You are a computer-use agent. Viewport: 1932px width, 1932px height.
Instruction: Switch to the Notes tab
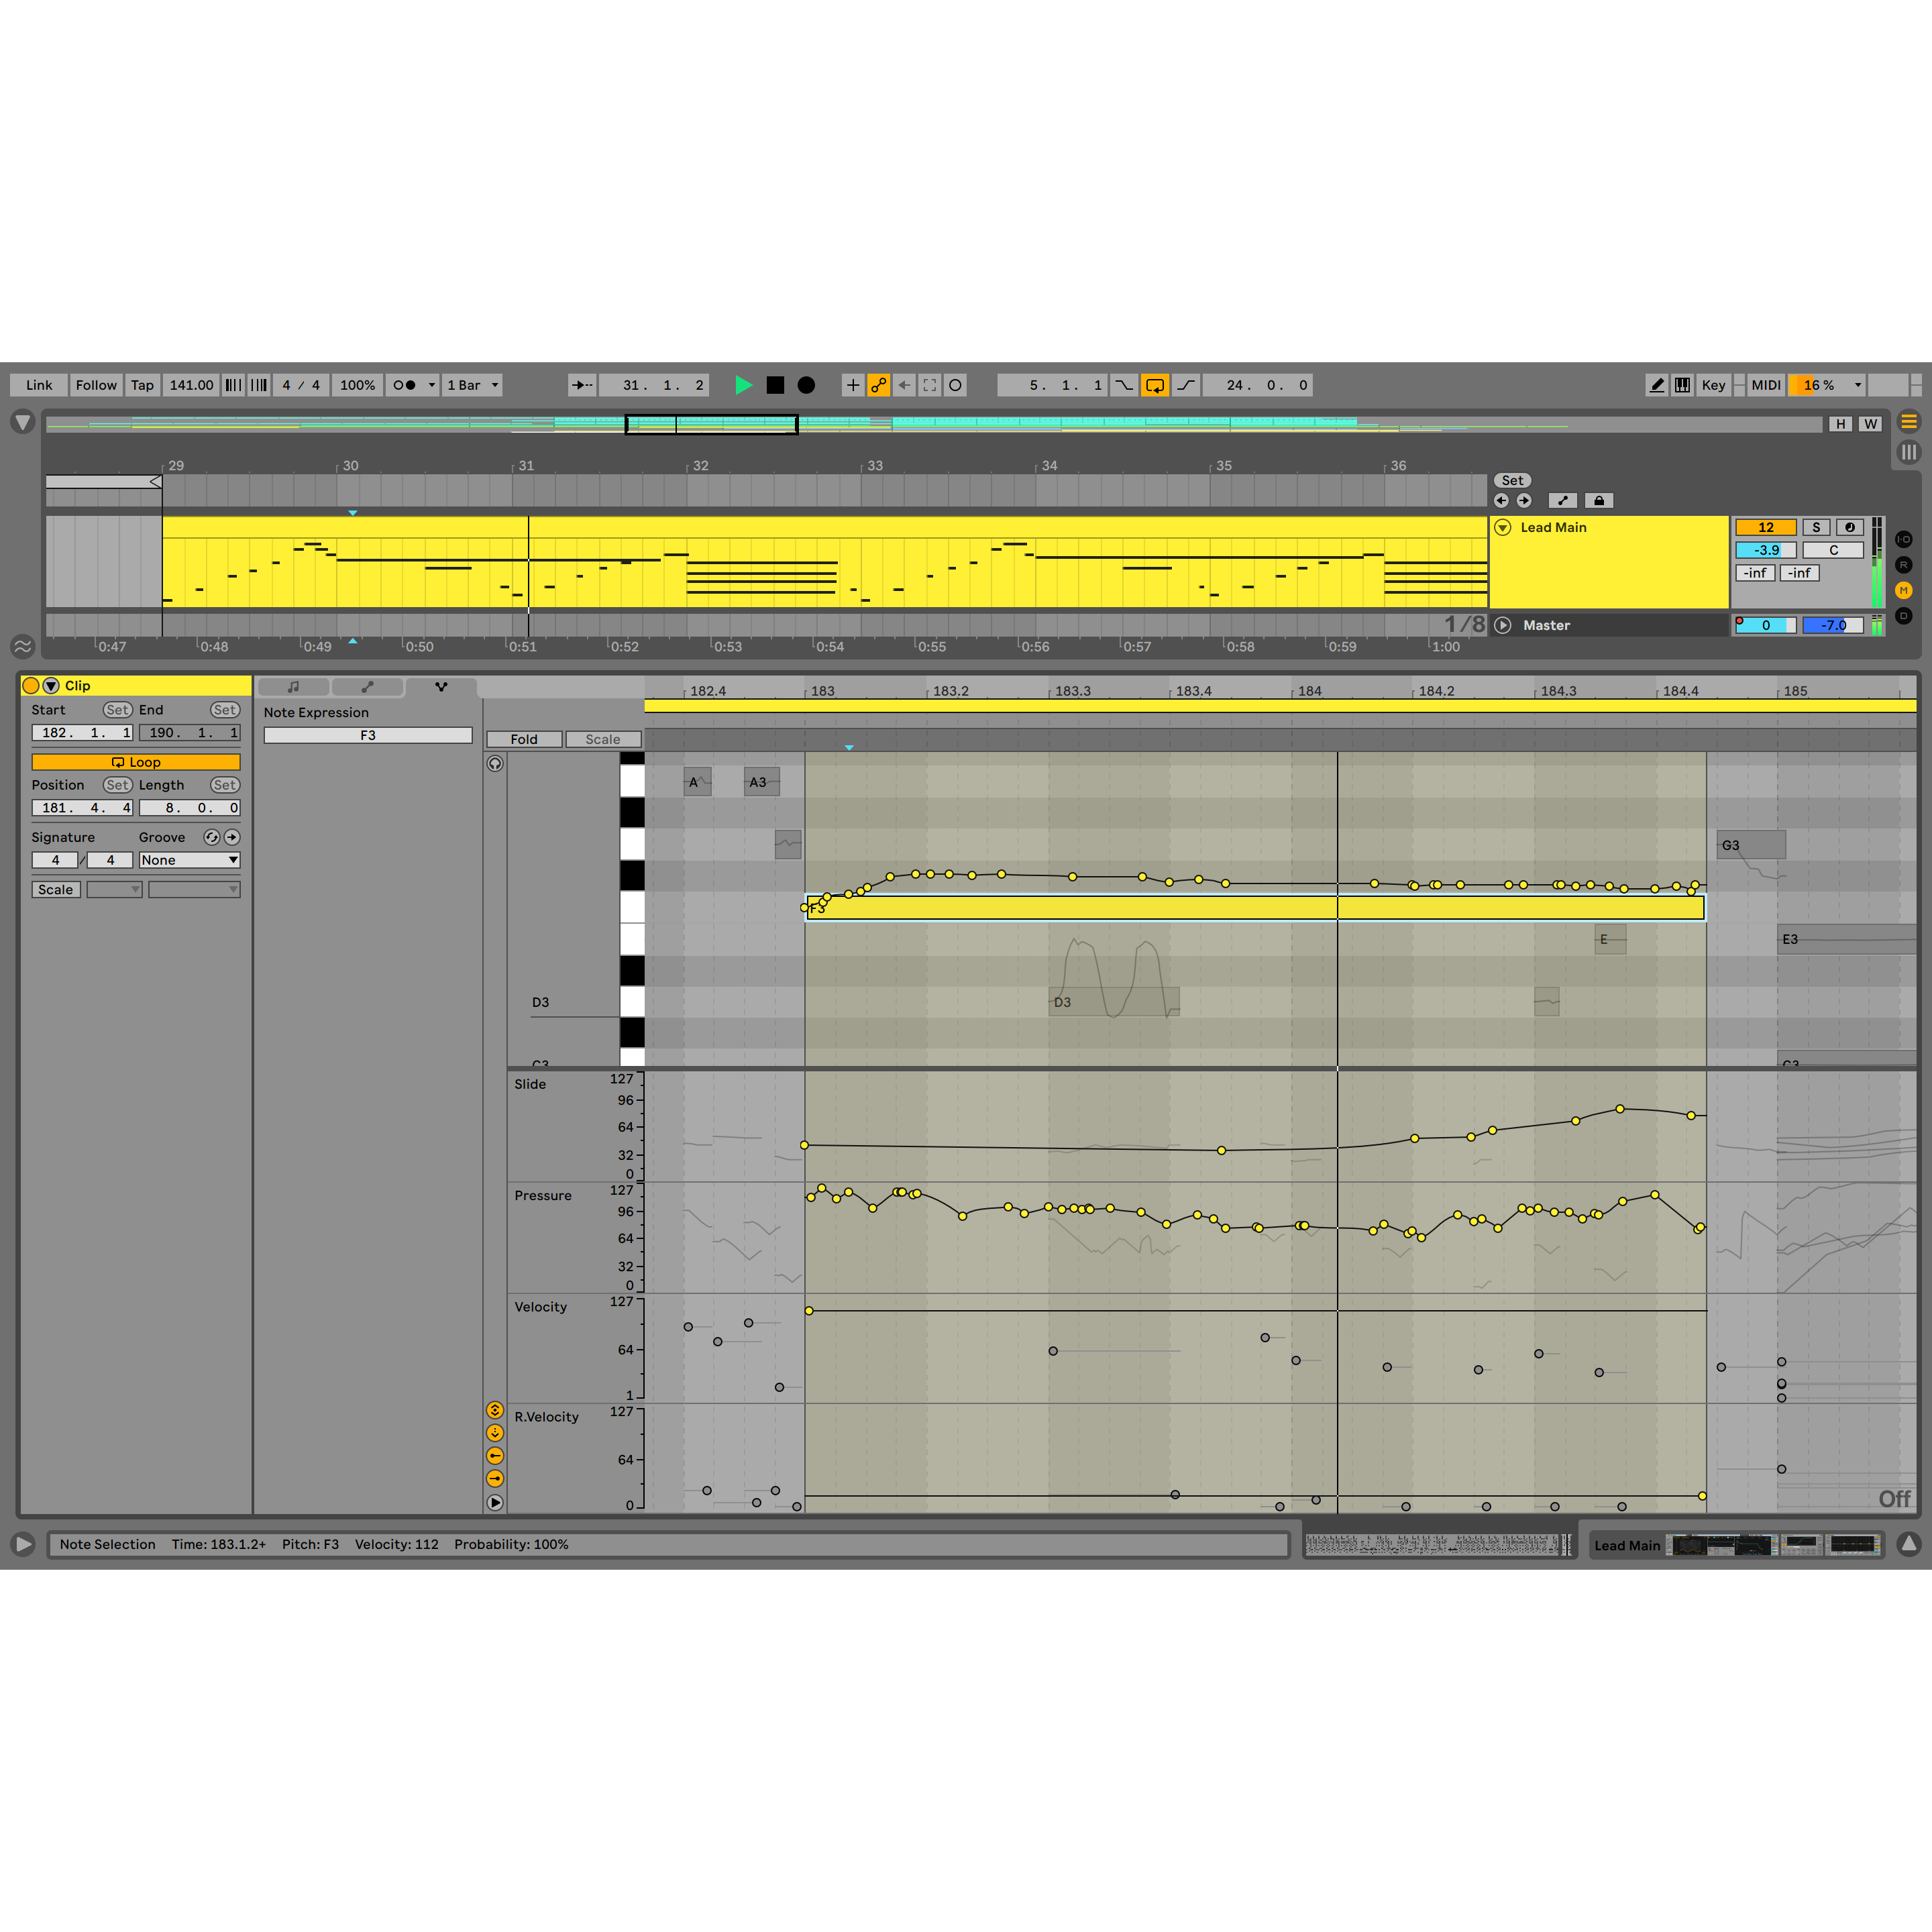[293, 687]
